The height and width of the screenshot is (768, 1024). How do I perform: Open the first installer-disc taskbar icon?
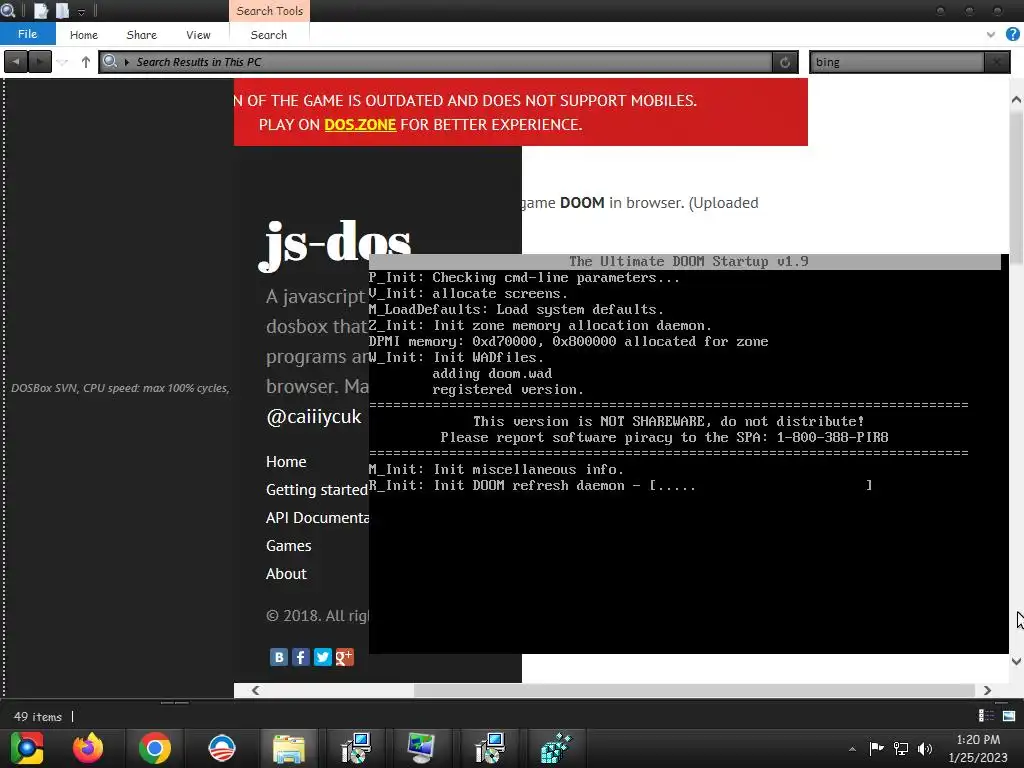tap(356, 748)
